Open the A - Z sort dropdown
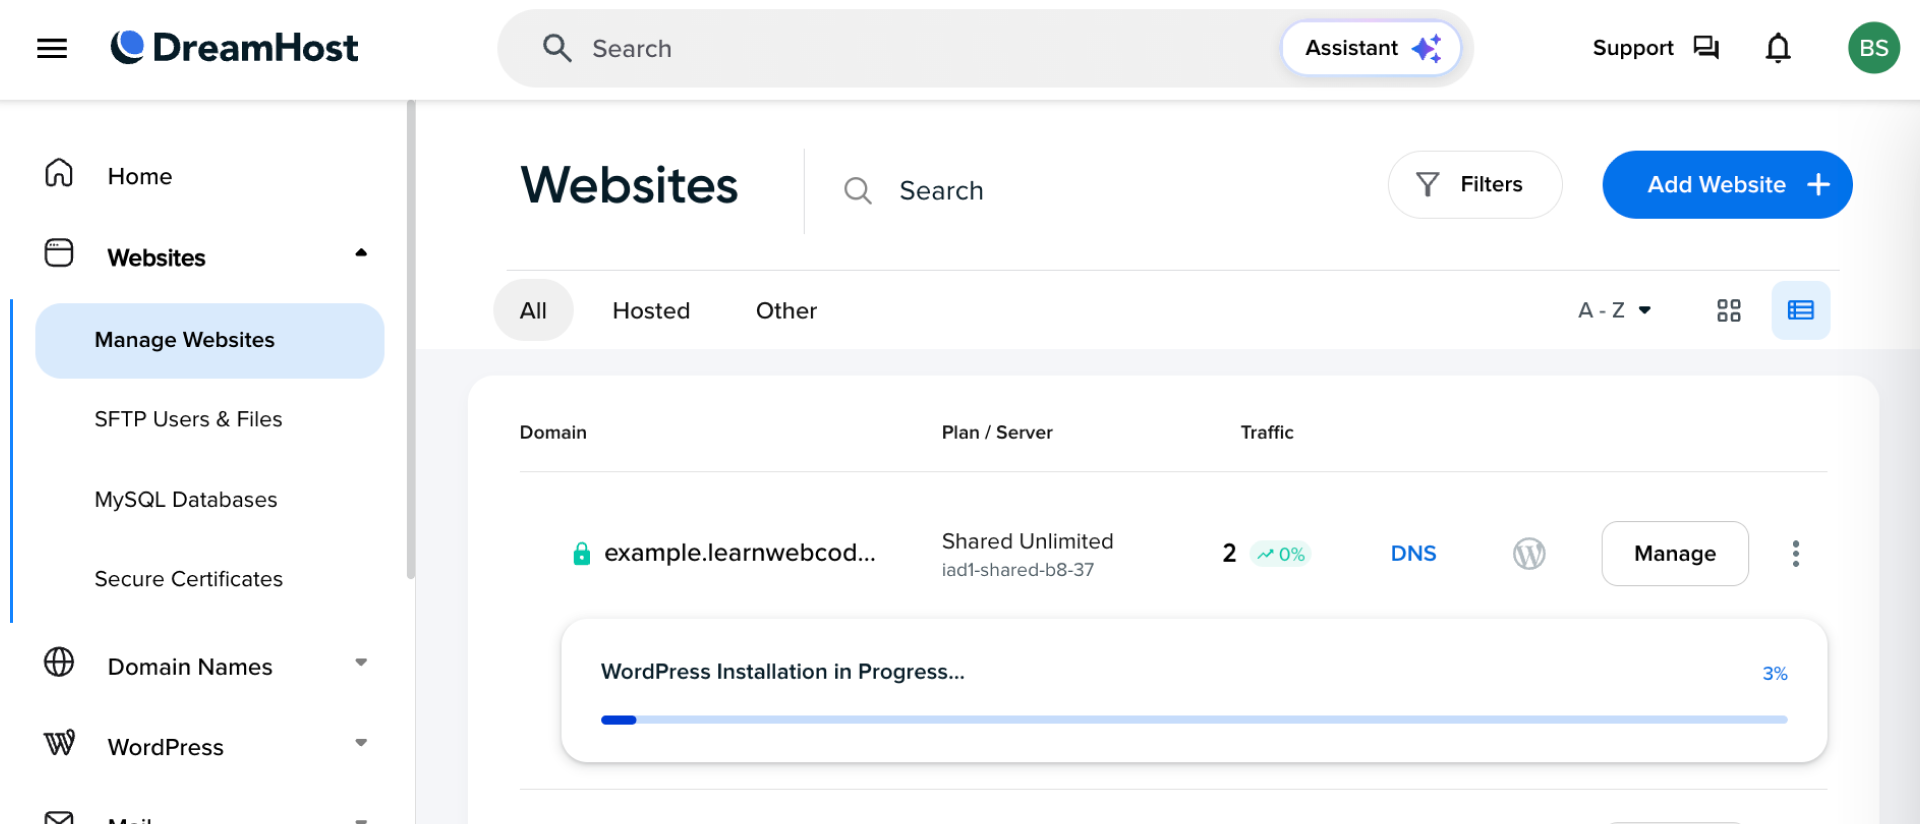This screenshot has height=824, width=1920. (x=1613, y=311)
